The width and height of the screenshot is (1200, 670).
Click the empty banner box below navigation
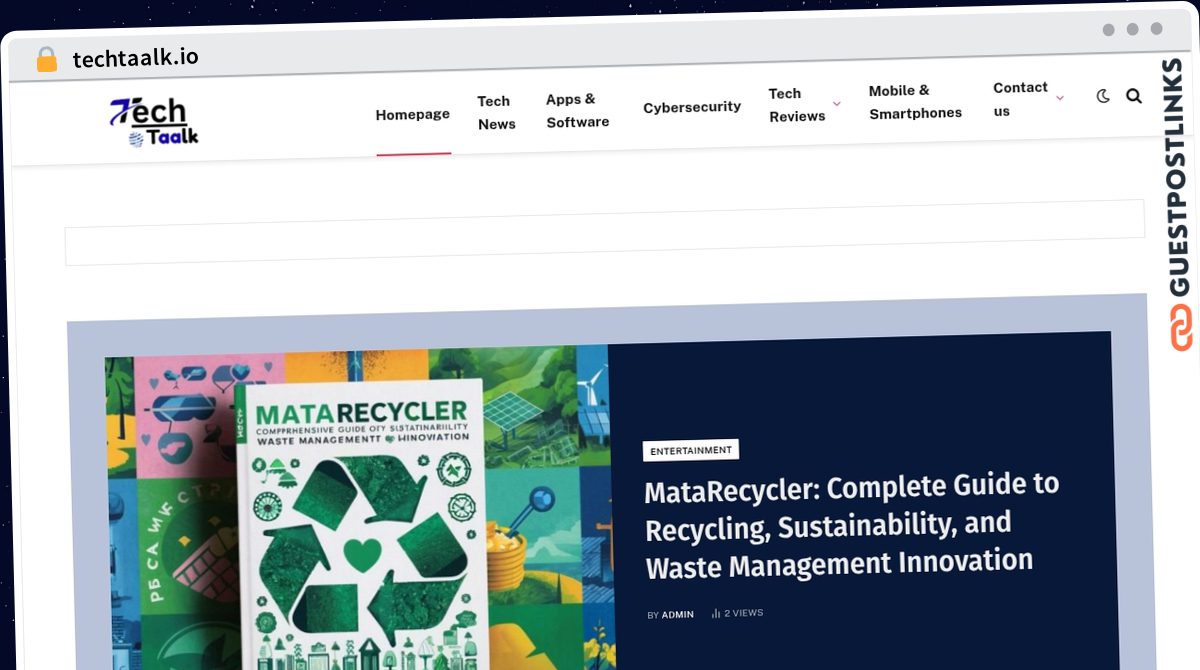(605, 232)
